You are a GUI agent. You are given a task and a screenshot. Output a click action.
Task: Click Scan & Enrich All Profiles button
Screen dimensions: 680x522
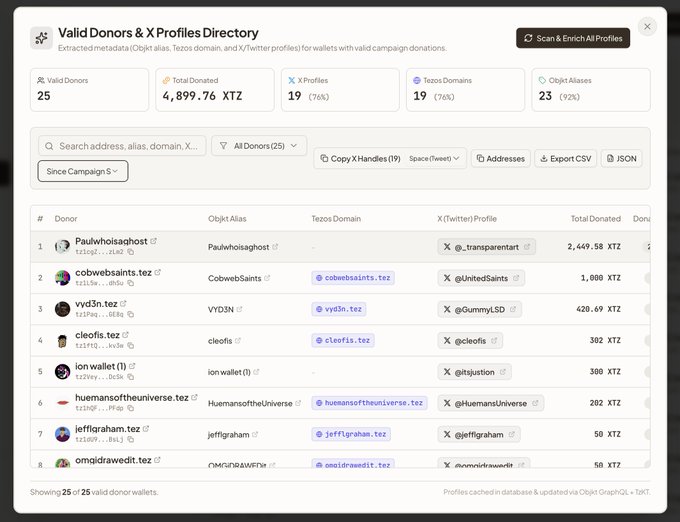coord(573,38)
